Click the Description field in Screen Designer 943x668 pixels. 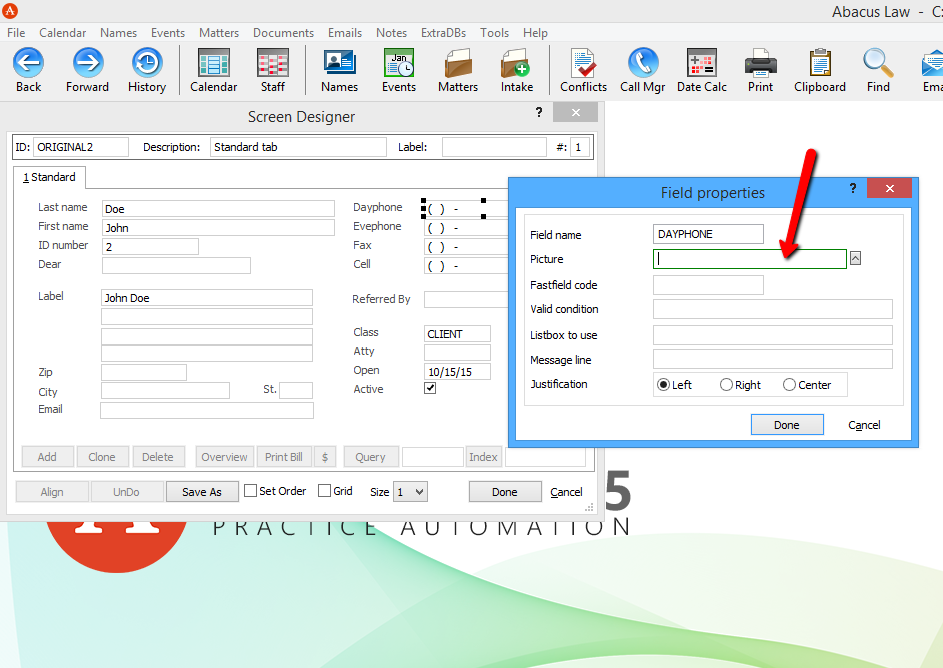coord(298,147)
